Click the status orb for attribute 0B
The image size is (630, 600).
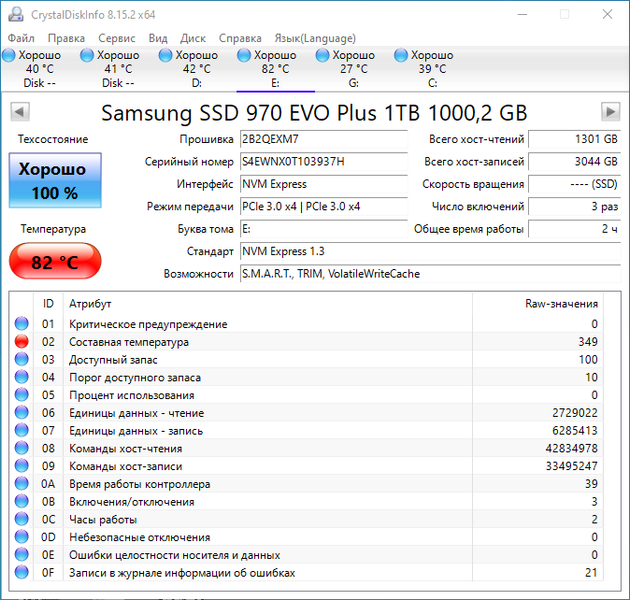click(22, 501)
